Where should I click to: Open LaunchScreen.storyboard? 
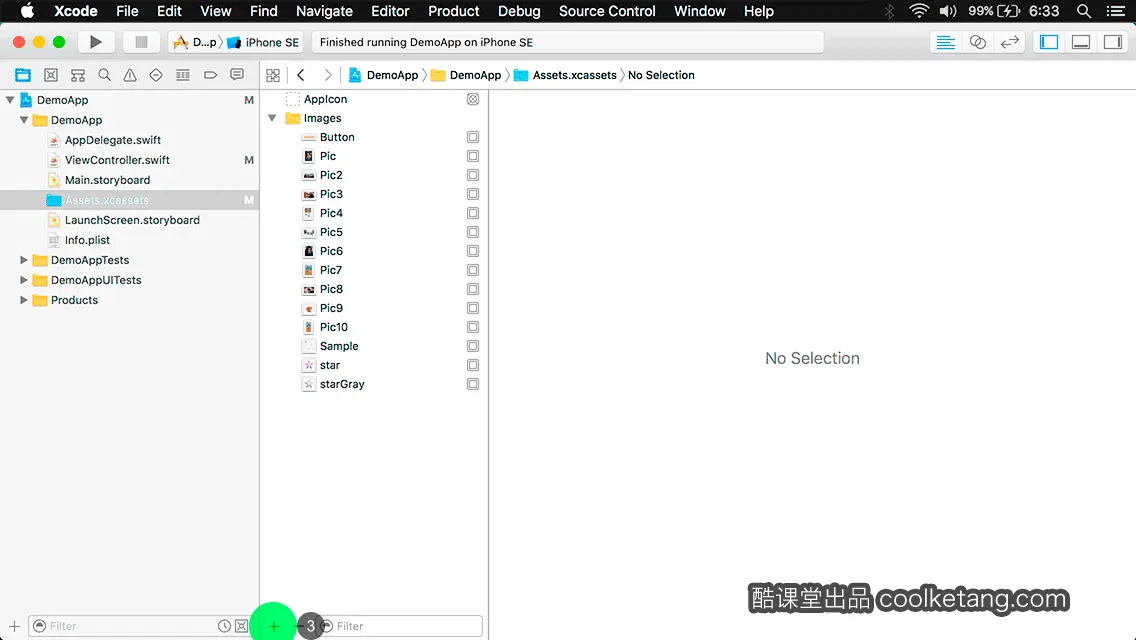(x=132, y=220)
